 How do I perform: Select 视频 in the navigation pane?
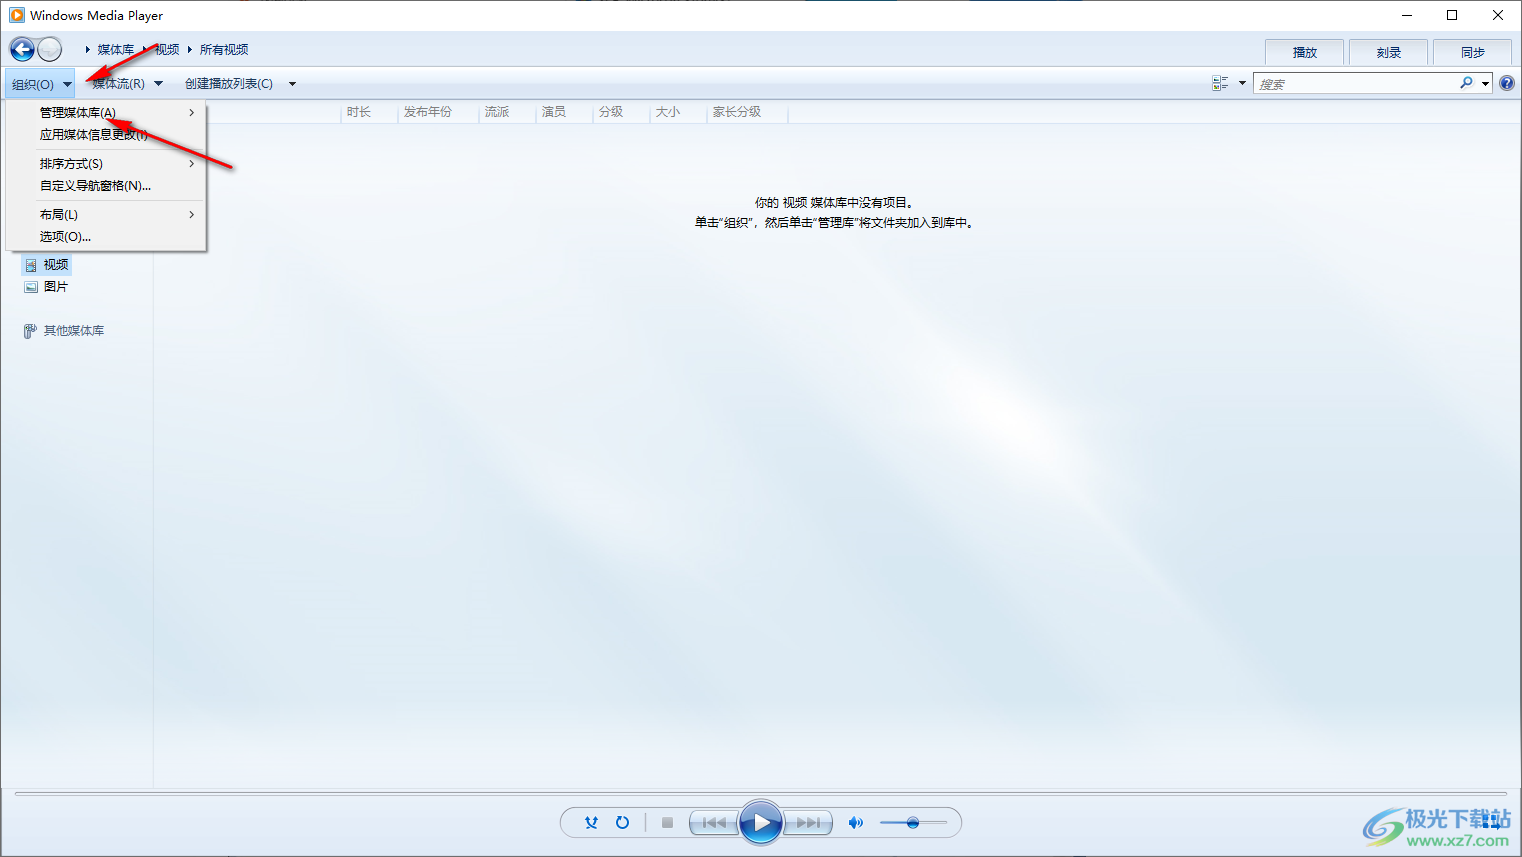[x=56, y=265]
